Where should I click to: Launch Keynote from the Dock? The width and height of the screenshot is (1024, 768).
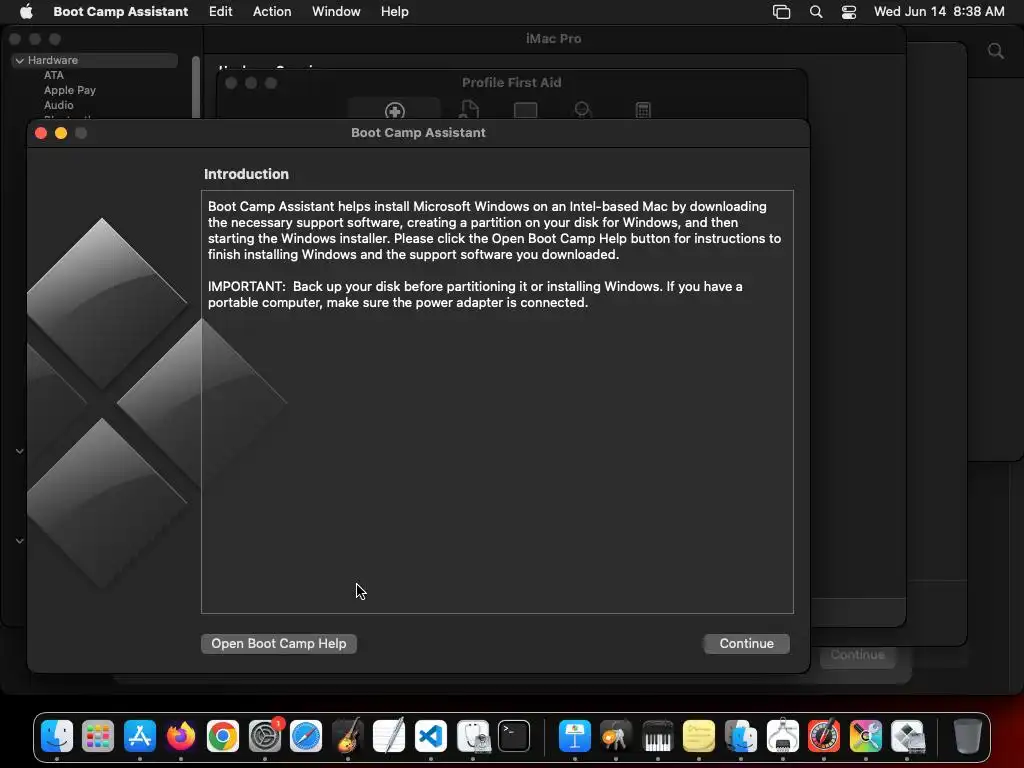coord(575,736)
